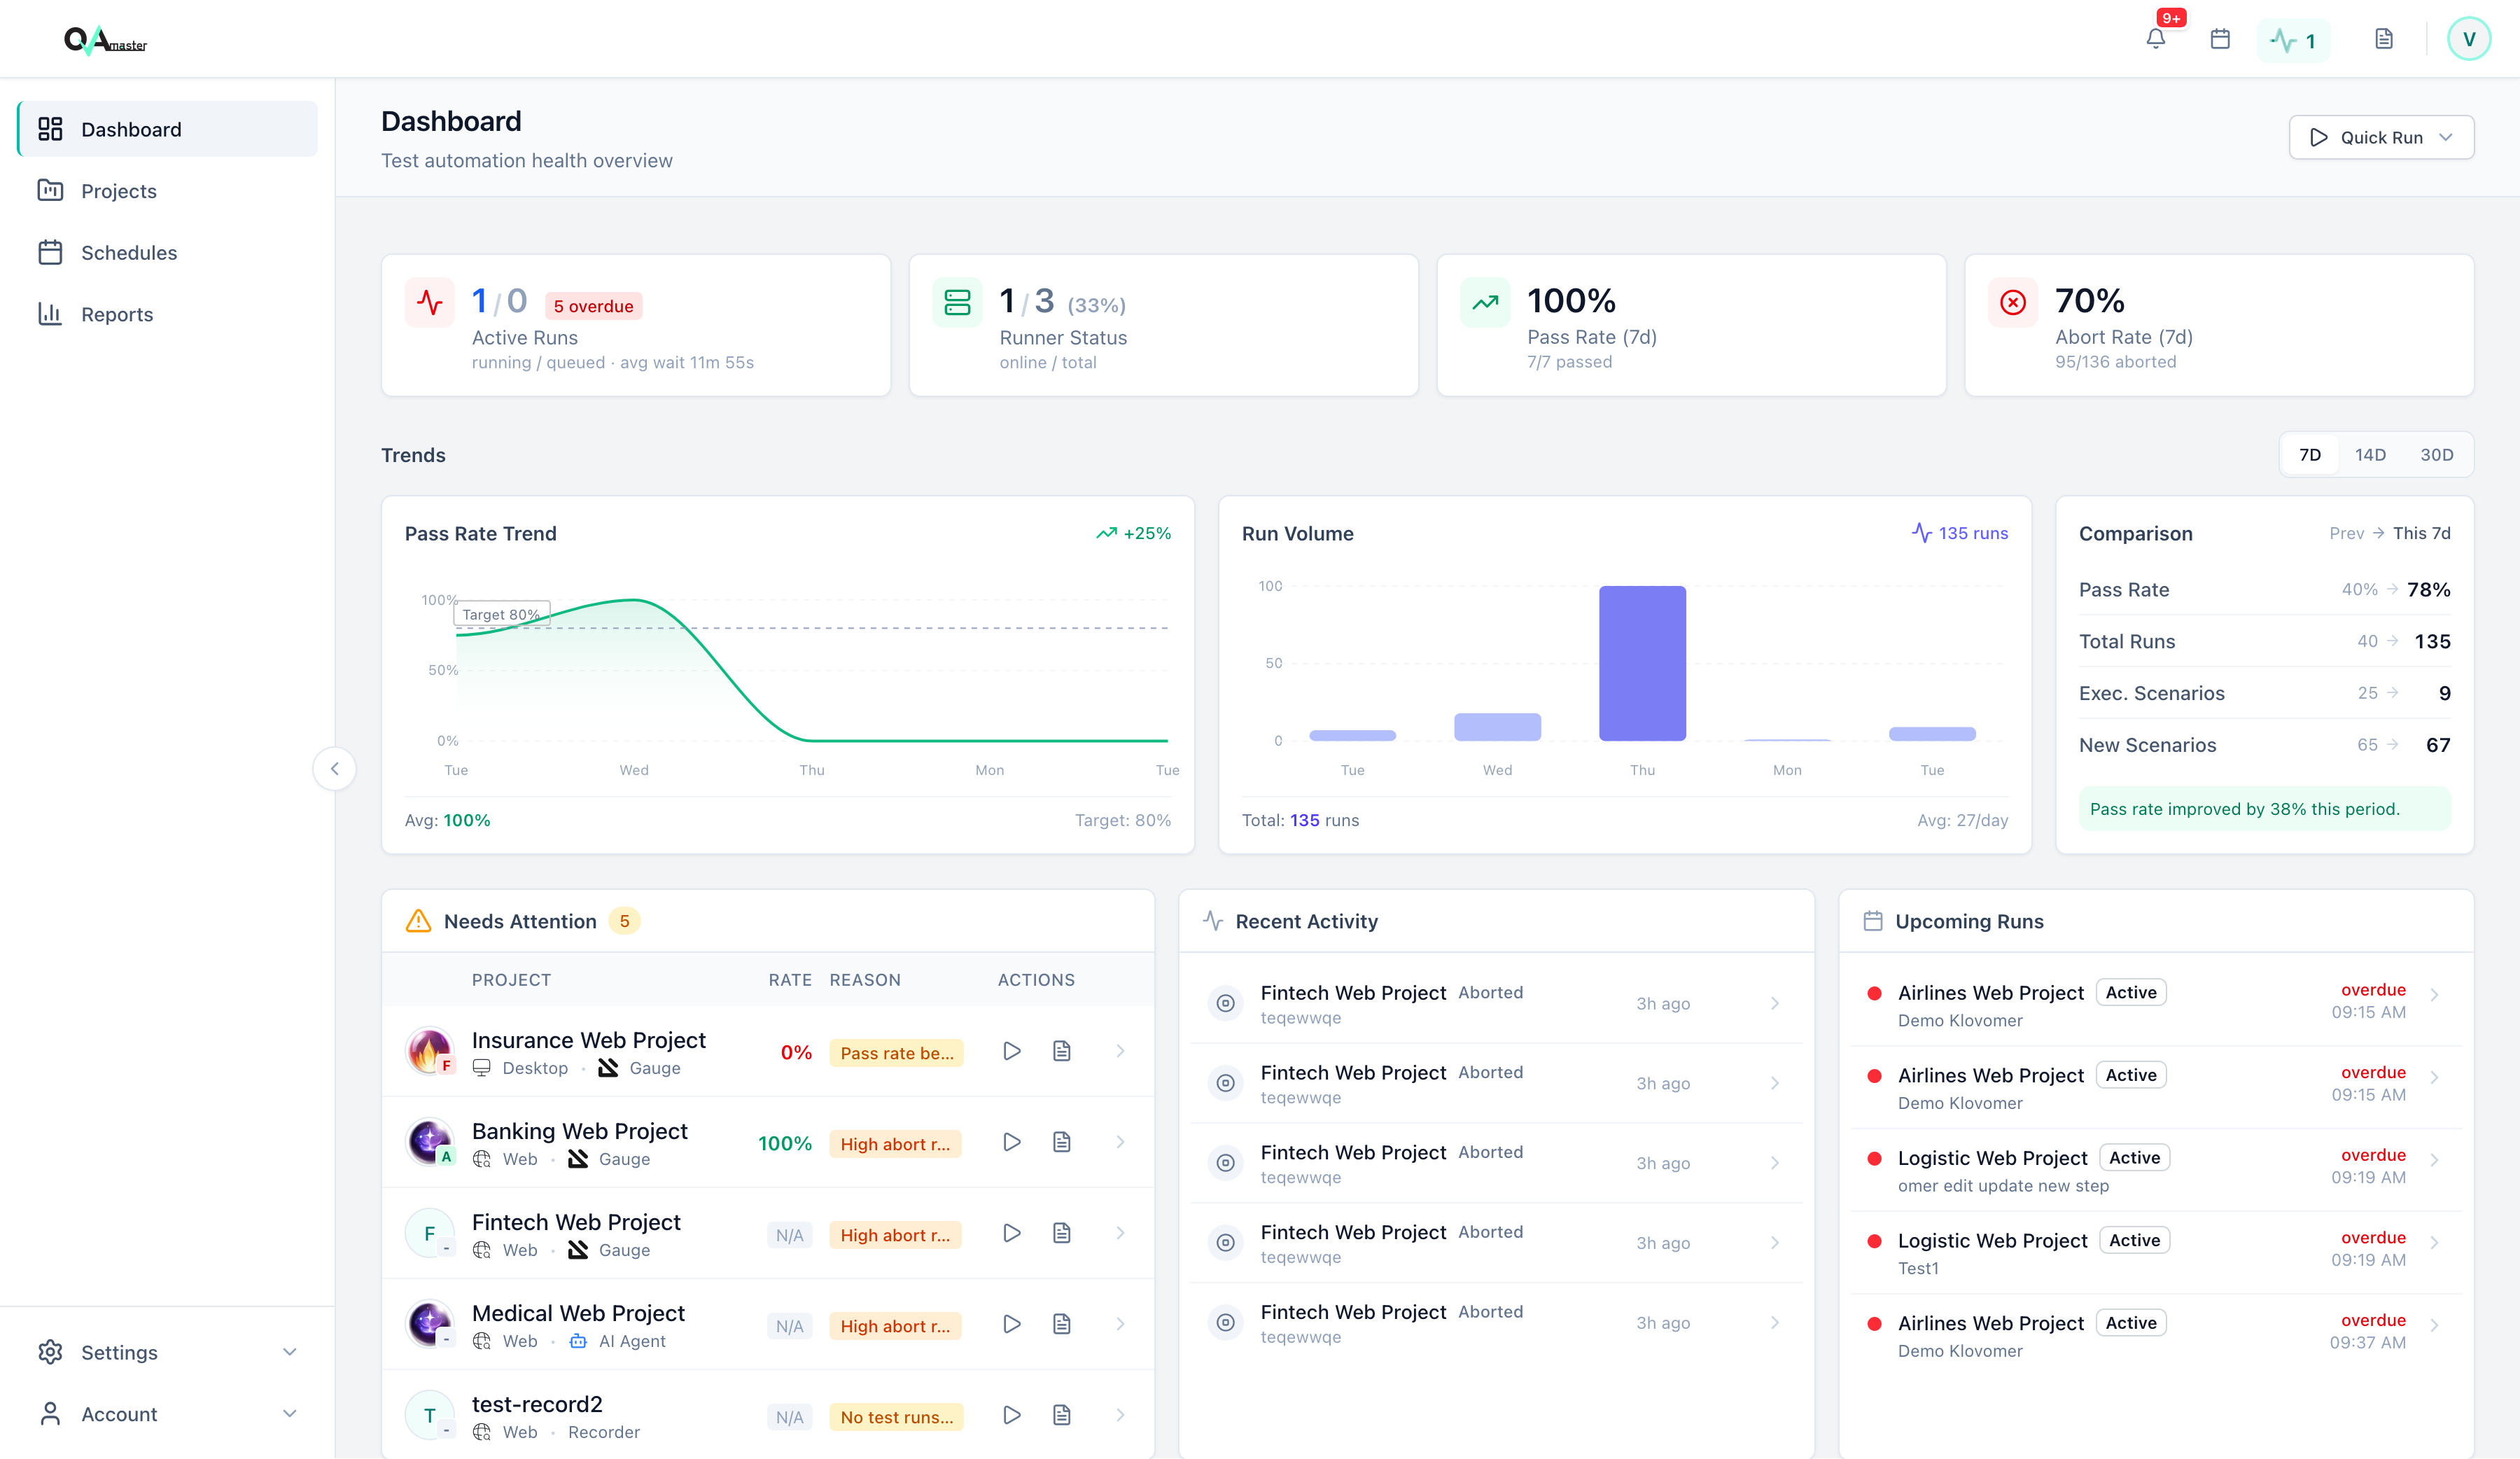
Task: Open the Quick Run dropdown
Action: [2381, 137]
